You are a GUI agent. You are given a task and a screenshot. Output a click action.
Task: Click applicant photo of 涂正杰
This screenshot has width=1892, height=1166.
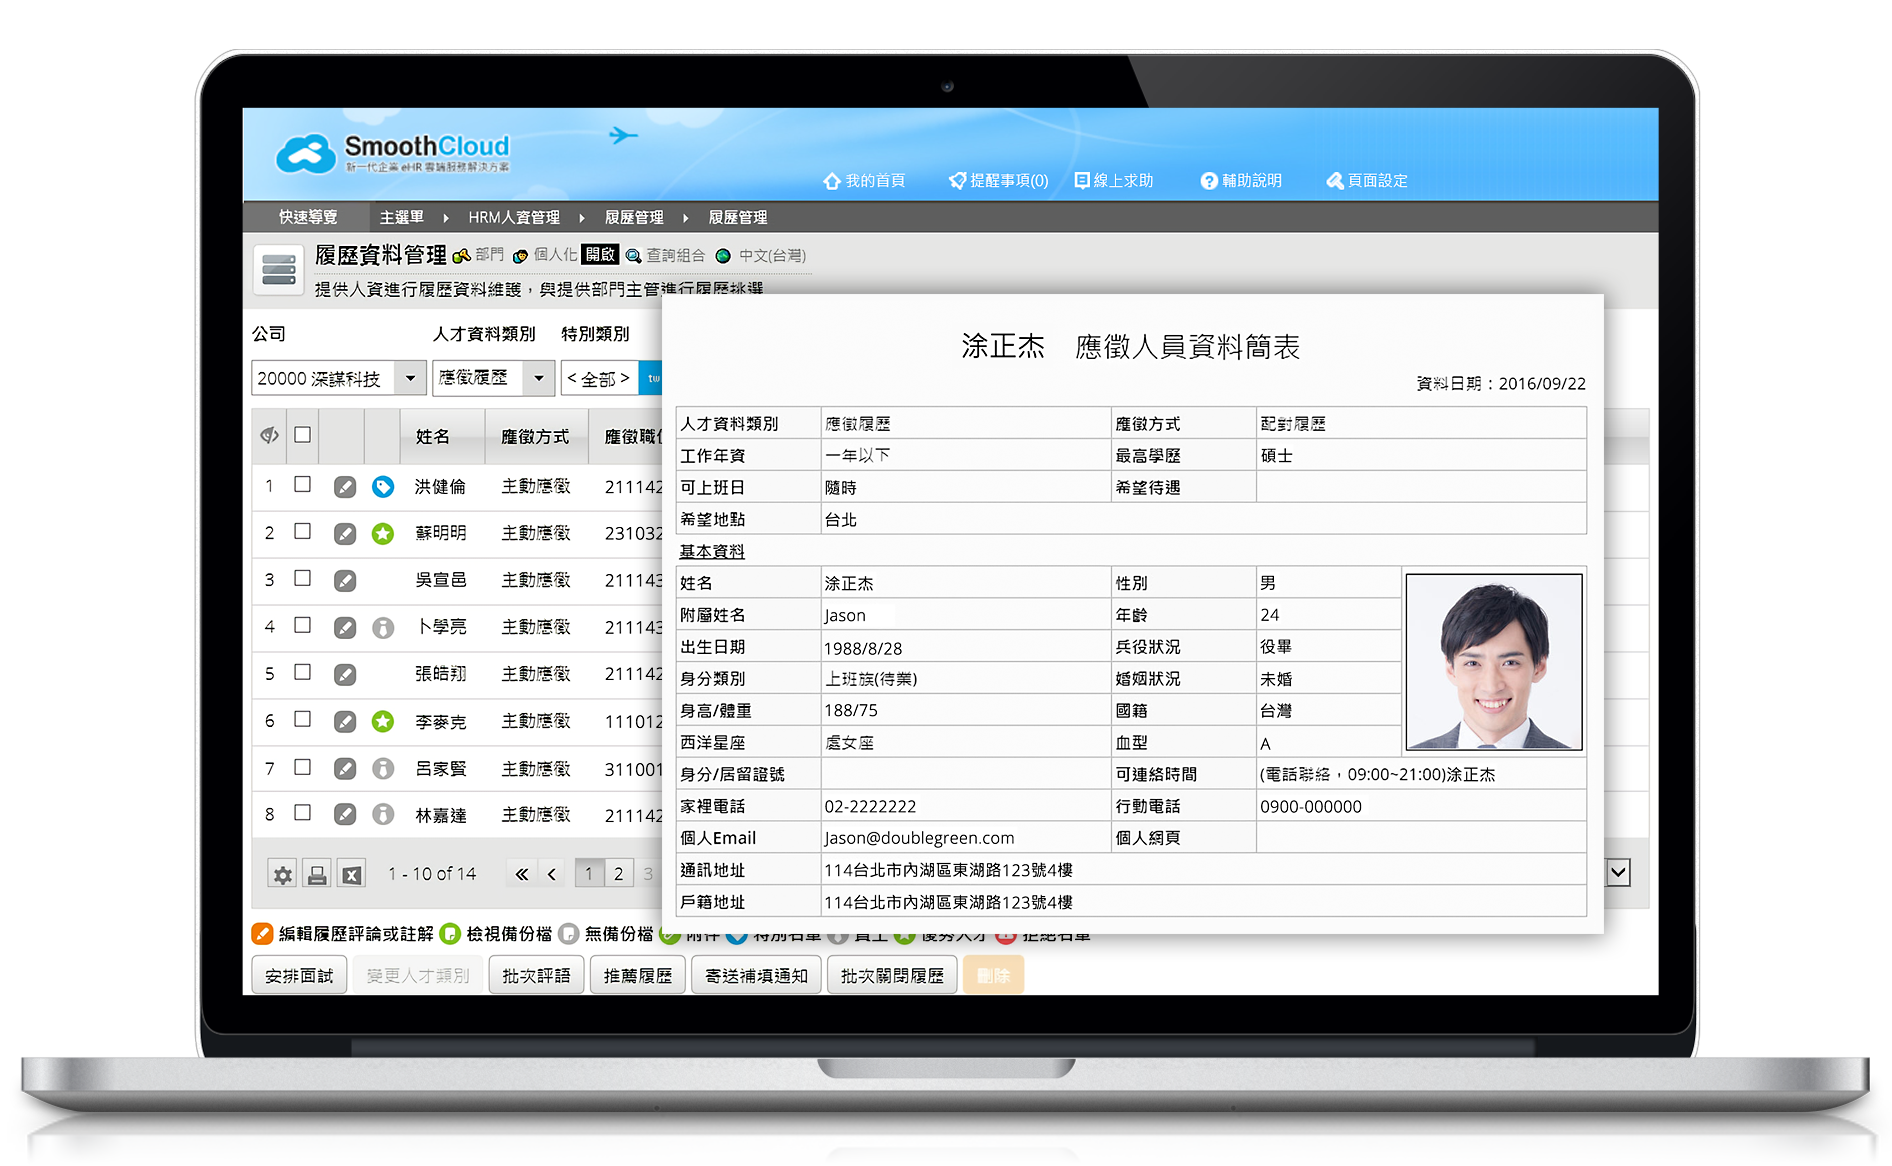pyautogui.click(x=1494, y=662)
